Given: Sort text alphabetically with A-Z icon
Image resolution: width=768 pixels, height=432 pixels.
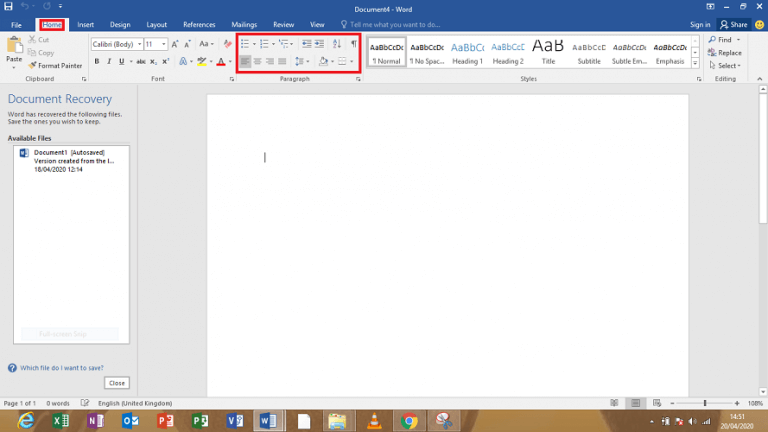Looking at the screenshot, I should click(337, 44).
